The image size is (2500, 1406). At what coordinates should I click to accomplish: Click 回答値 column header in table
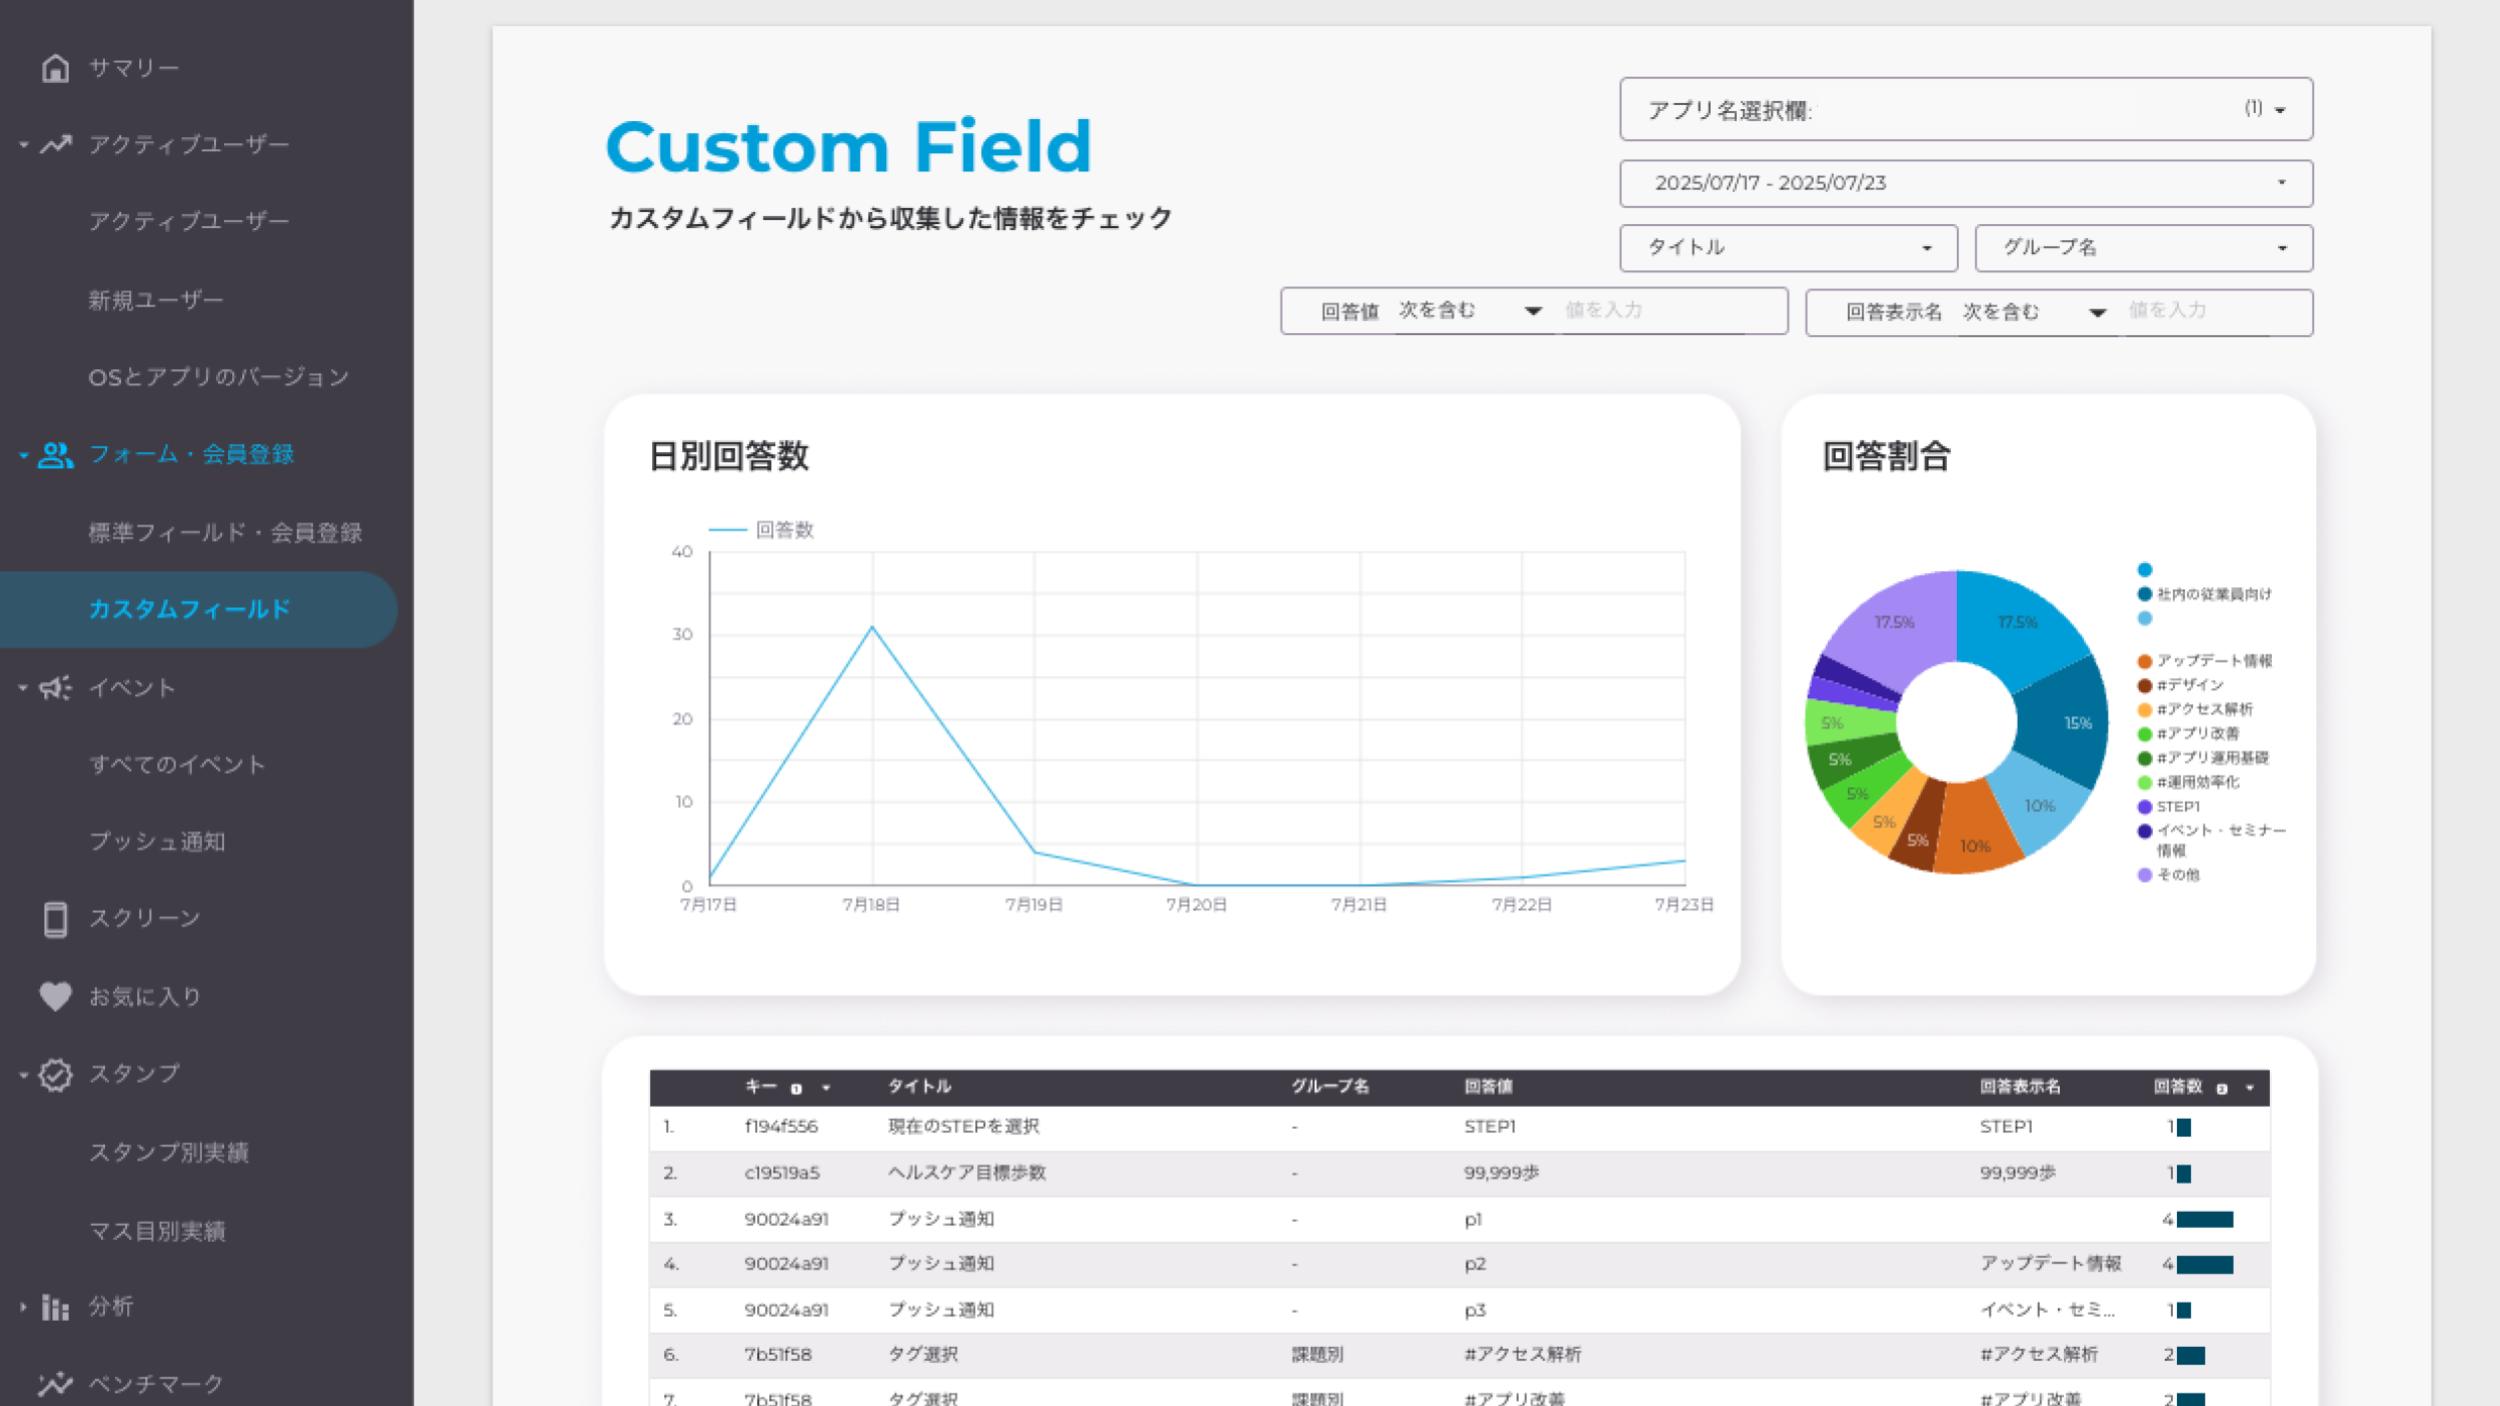click(x=1488, y=1087)
